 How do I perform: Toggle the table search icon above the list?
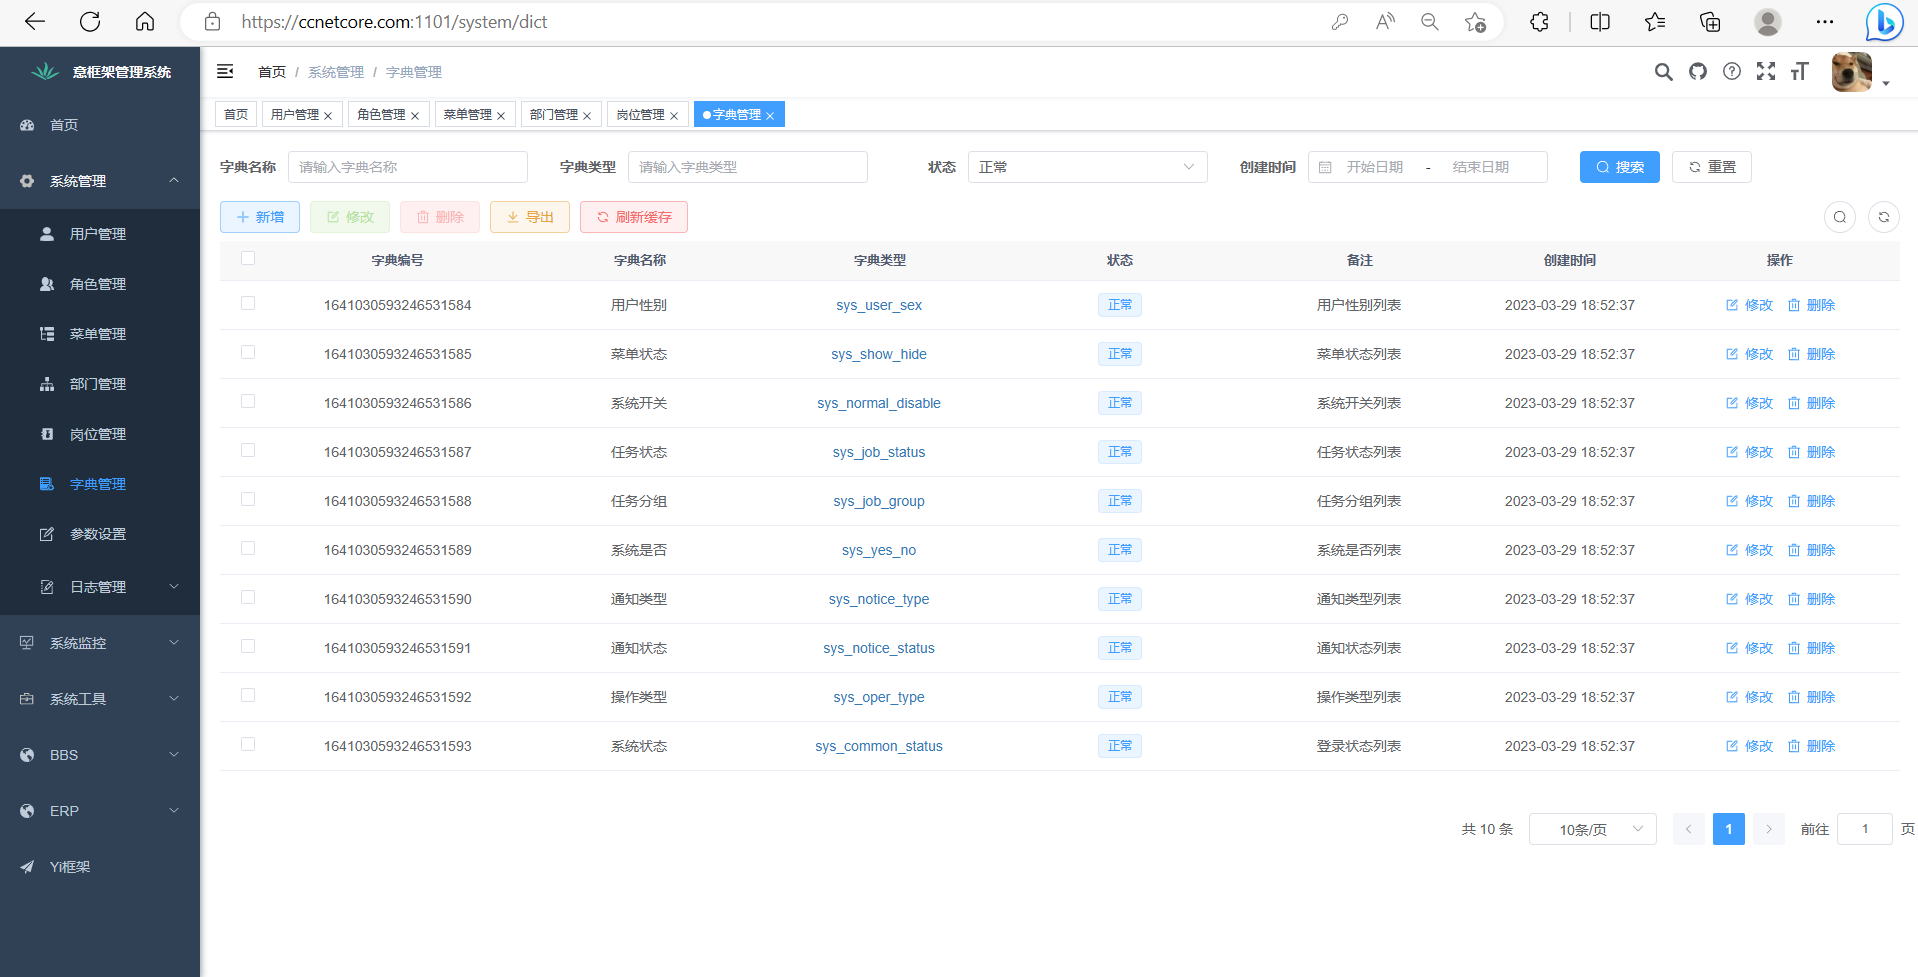click(x=1840, y=217)
